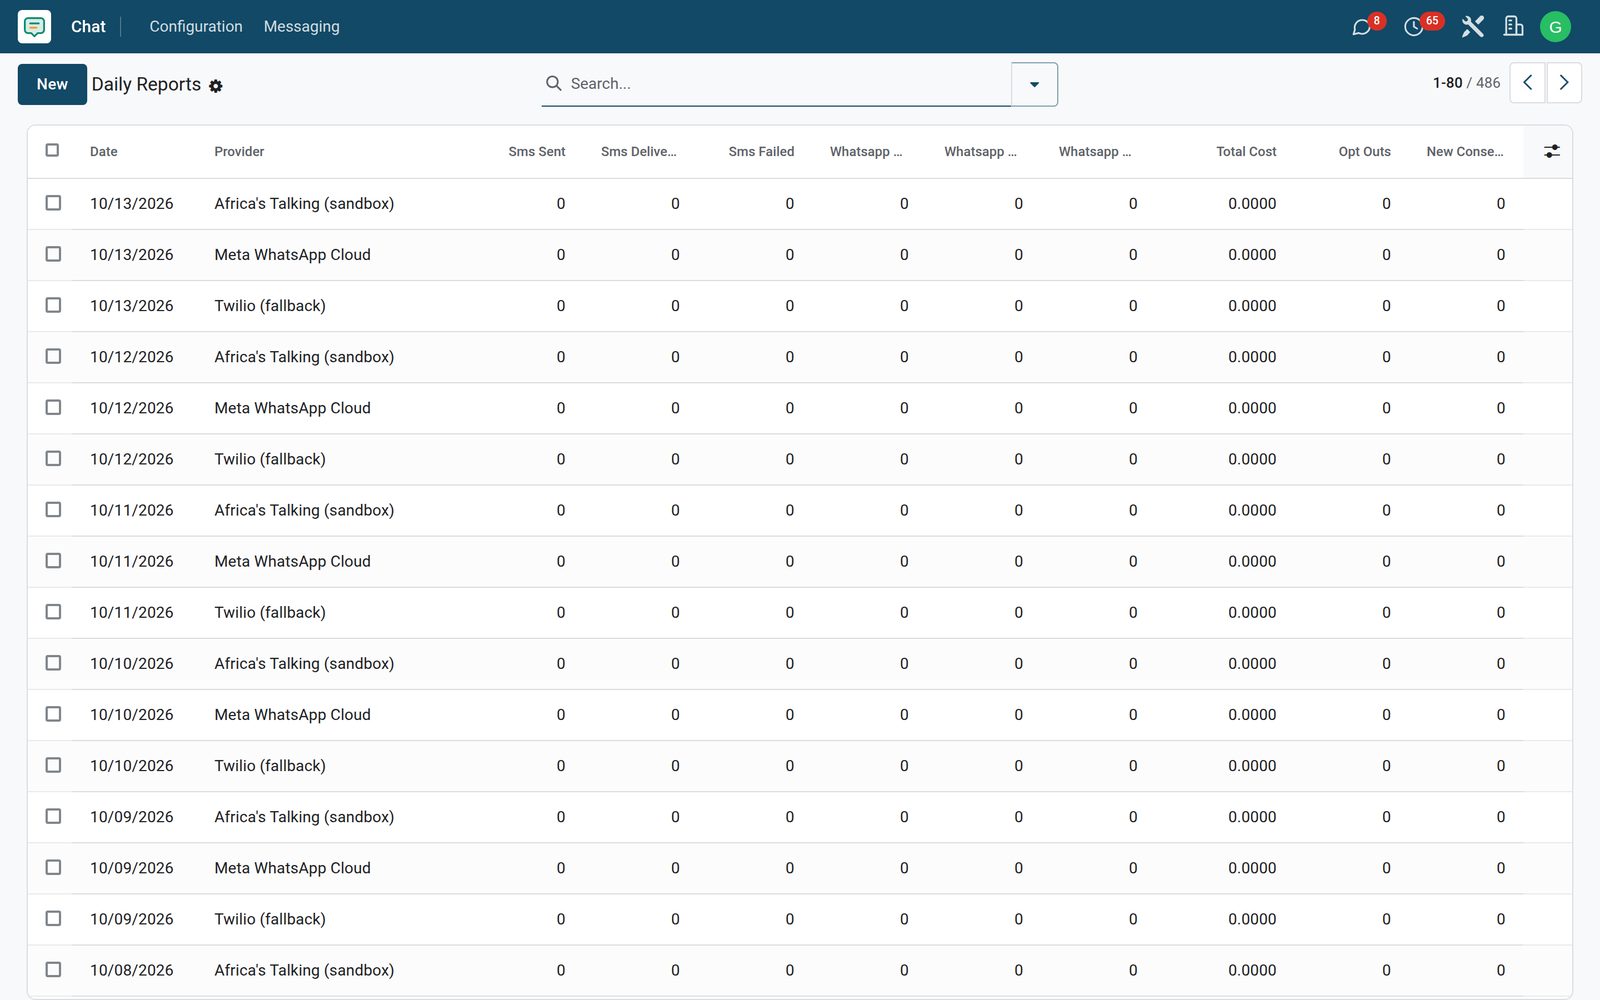Go to next page of records
The image size is (1600, 1000).
point(1564,83)
